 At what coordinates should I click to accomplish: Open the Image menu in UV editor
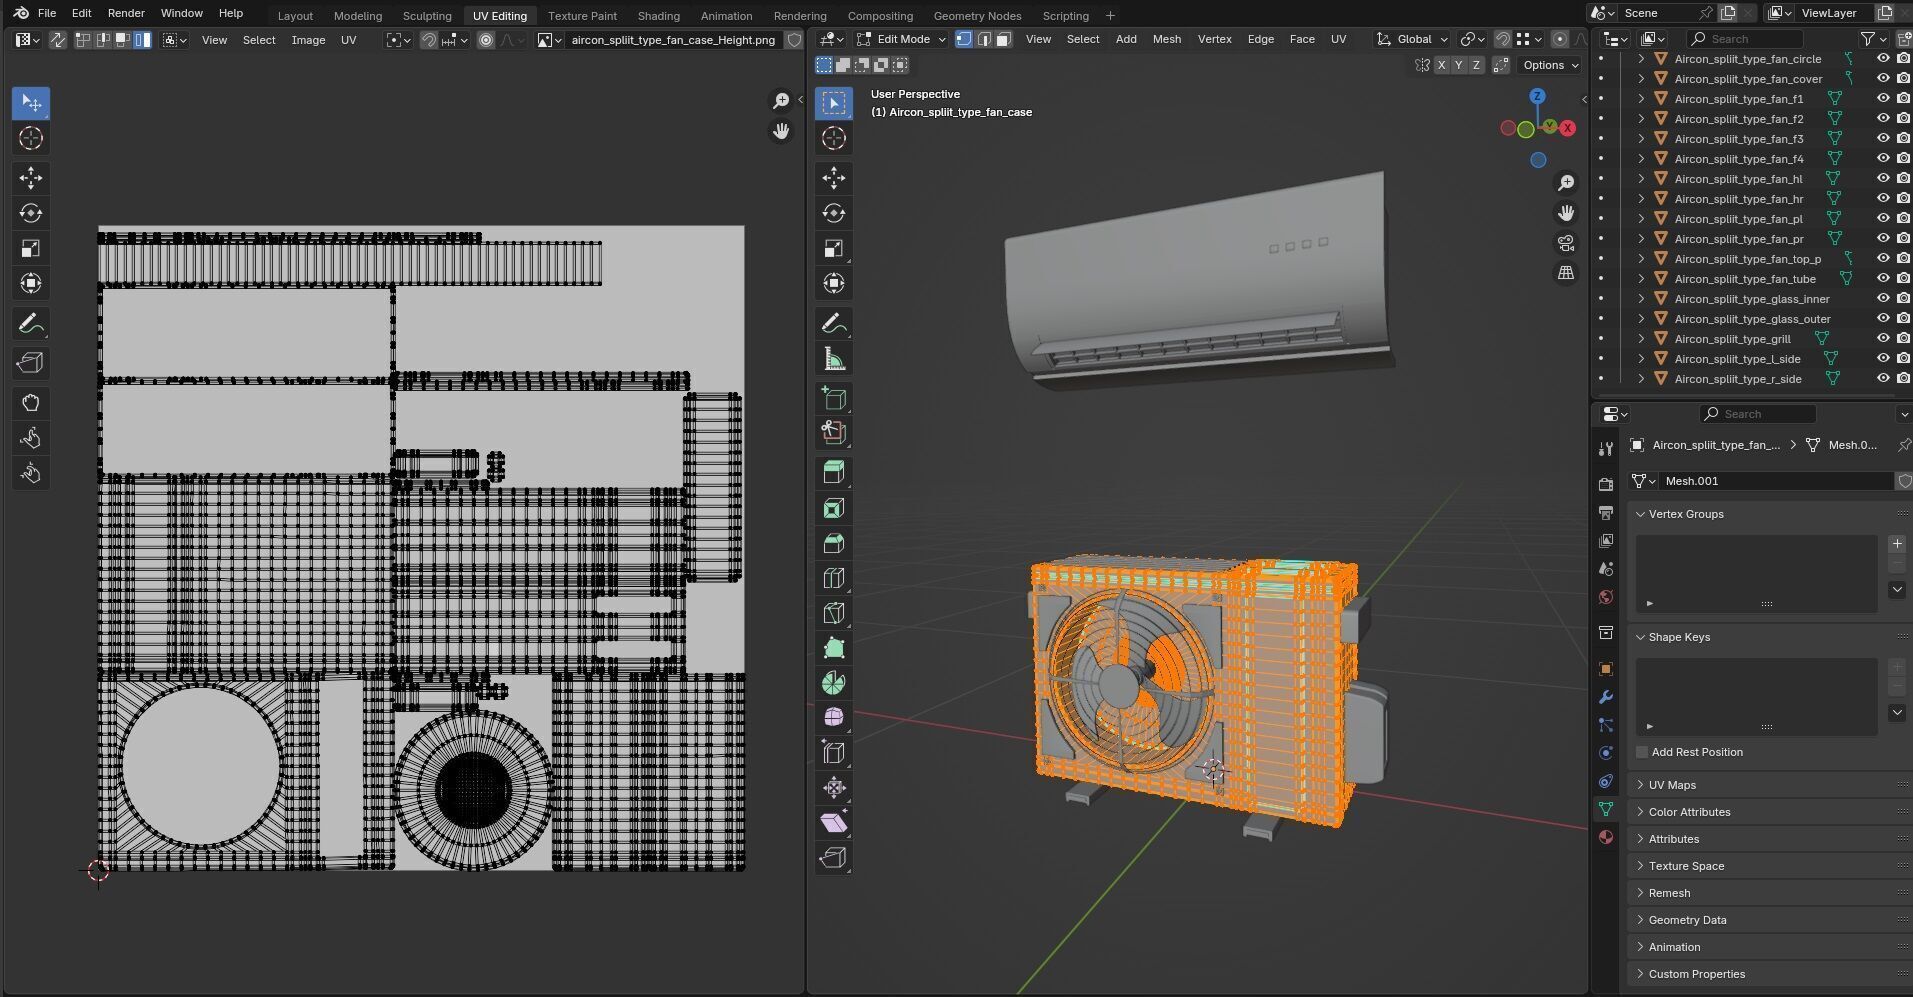(x=308, y=40)
